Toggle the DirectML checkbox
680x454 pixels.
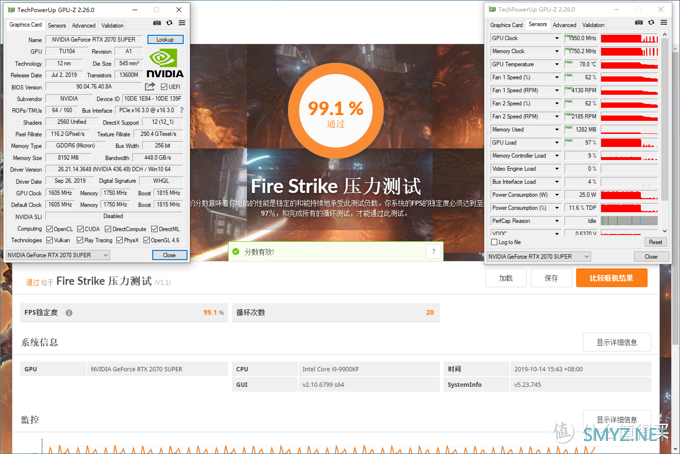click(154, 229)
